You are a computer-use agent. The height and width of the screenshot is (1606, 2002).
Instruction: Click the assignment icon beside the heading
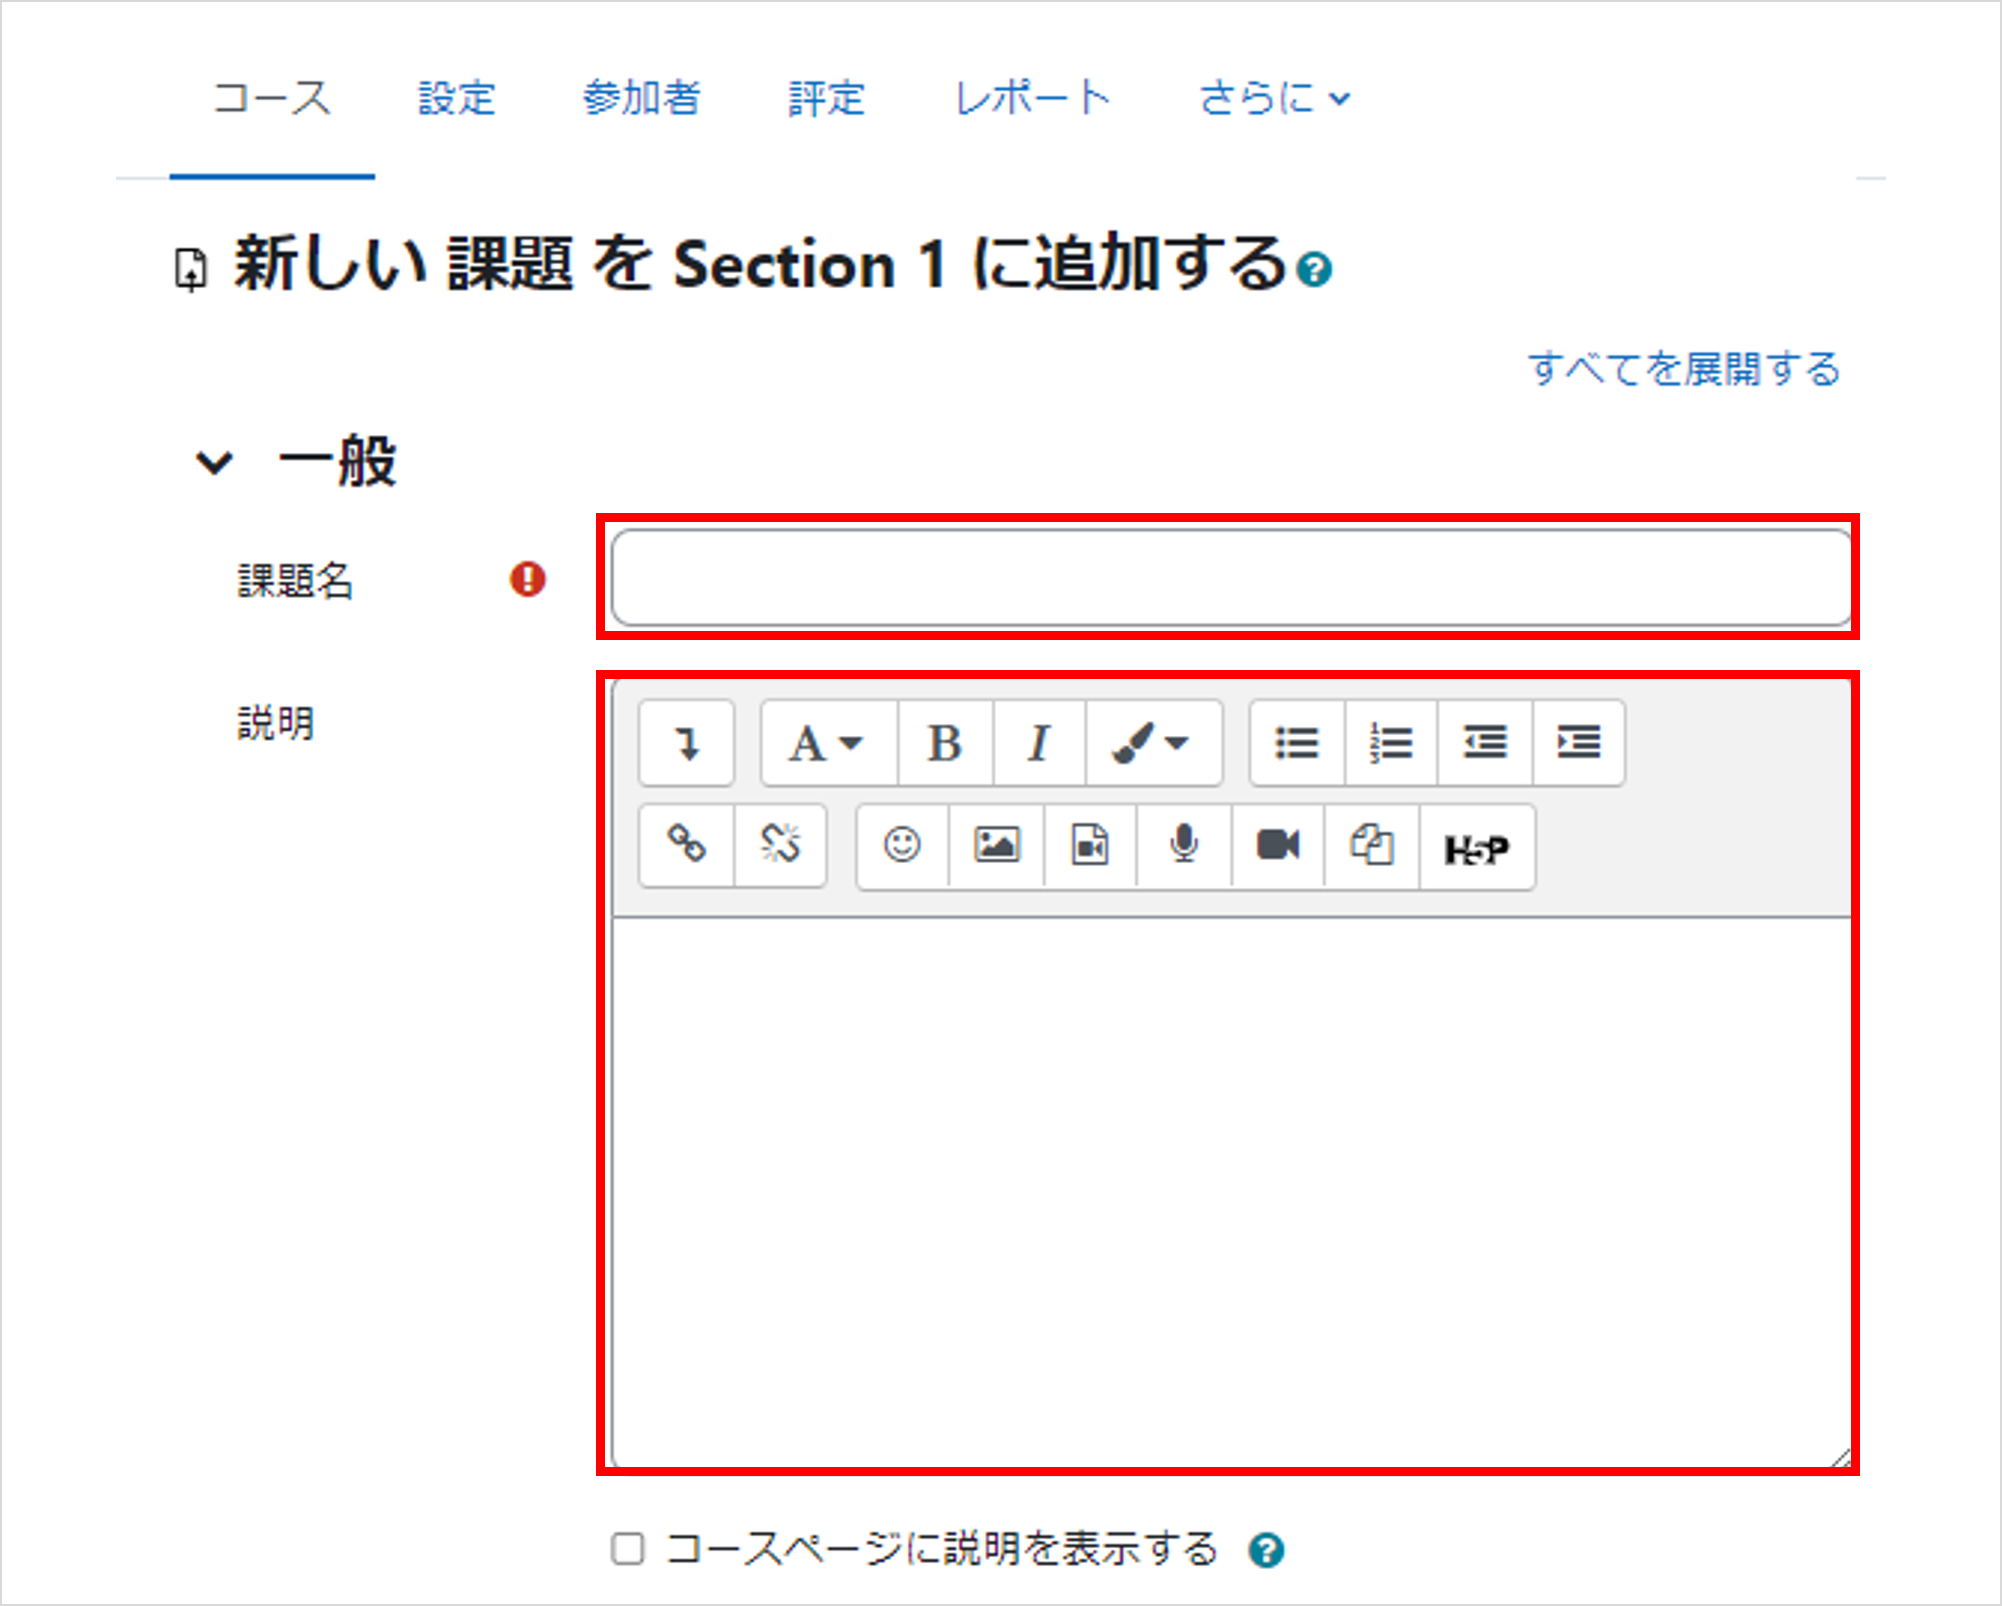[x=190, y=269]
